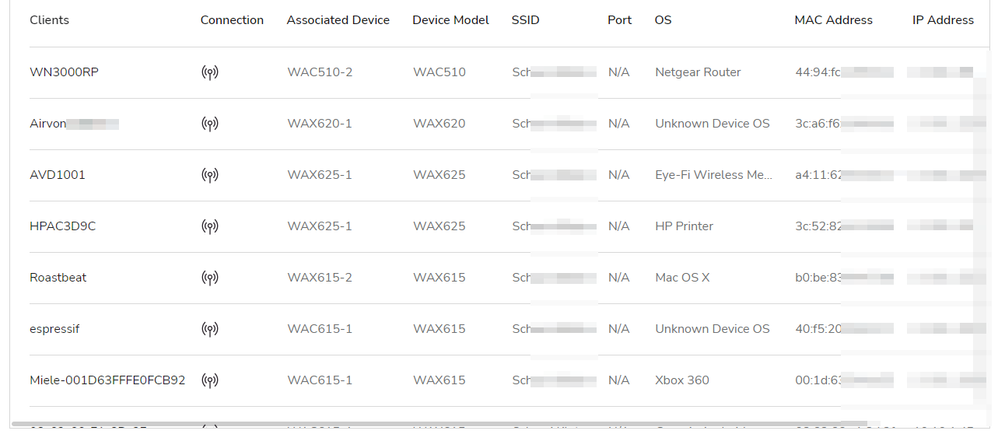Image resolution: width=998 pixels, height=441 pixels.
Task: Click the wireless icon in the Airvon row
Action: [x=209, y=124]
